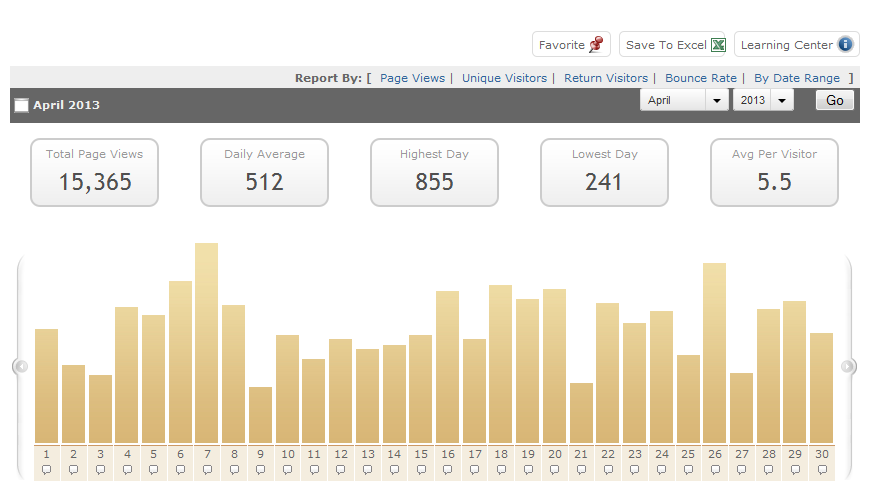Select the bar for day 16
869x492 pixels.
pos(447,367)
